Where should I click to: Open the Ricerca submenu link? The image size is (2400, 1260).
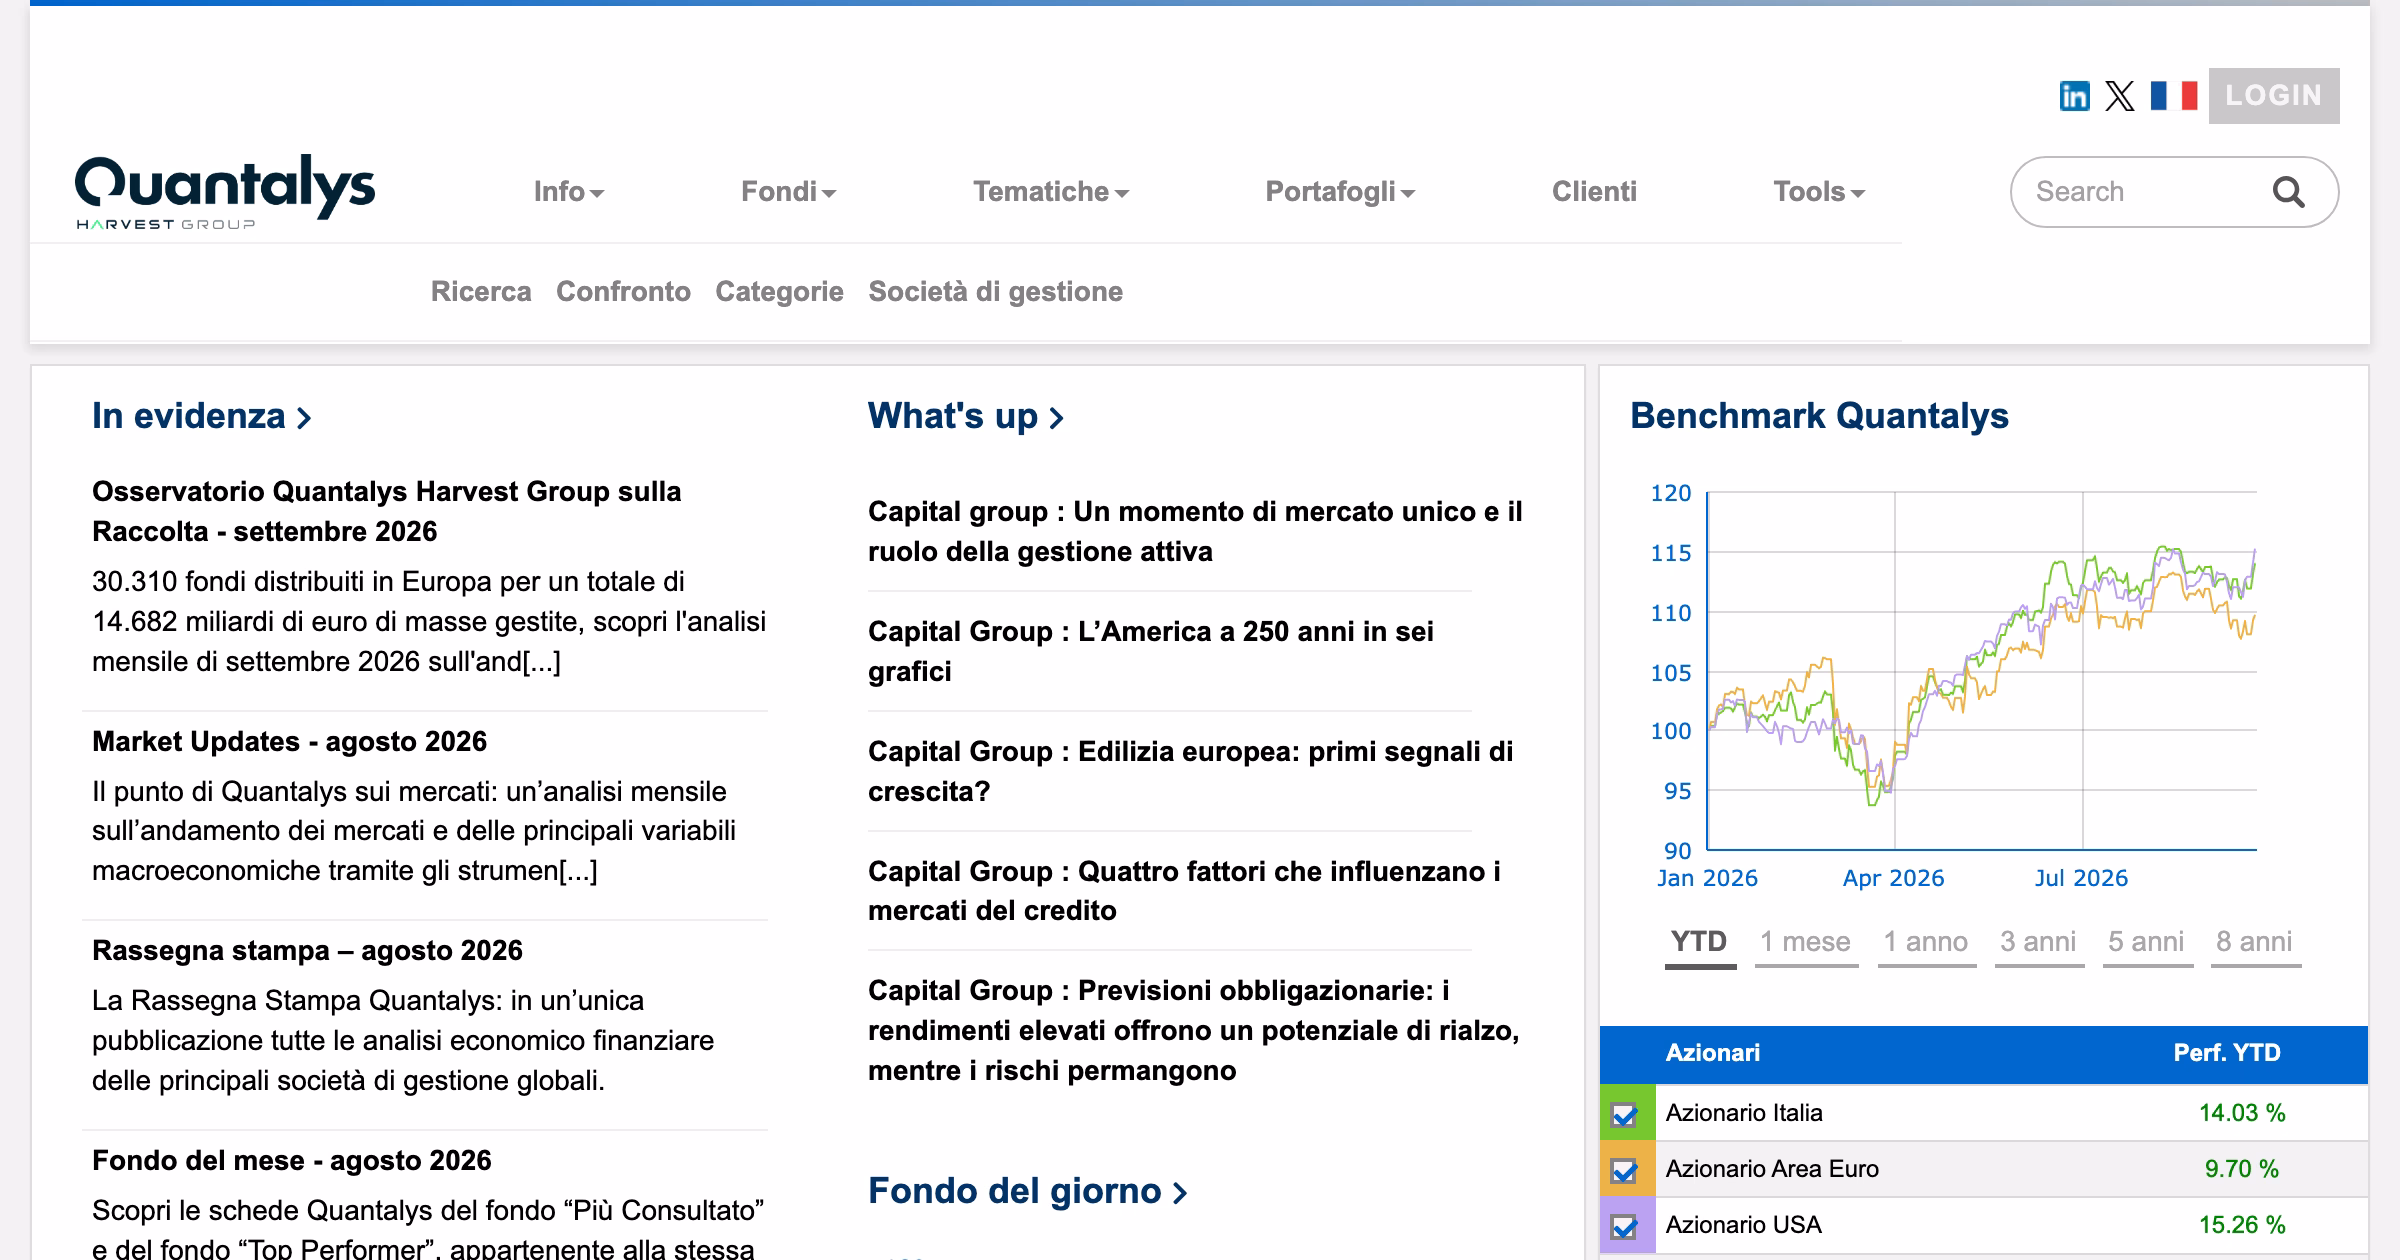click(481, 291)
